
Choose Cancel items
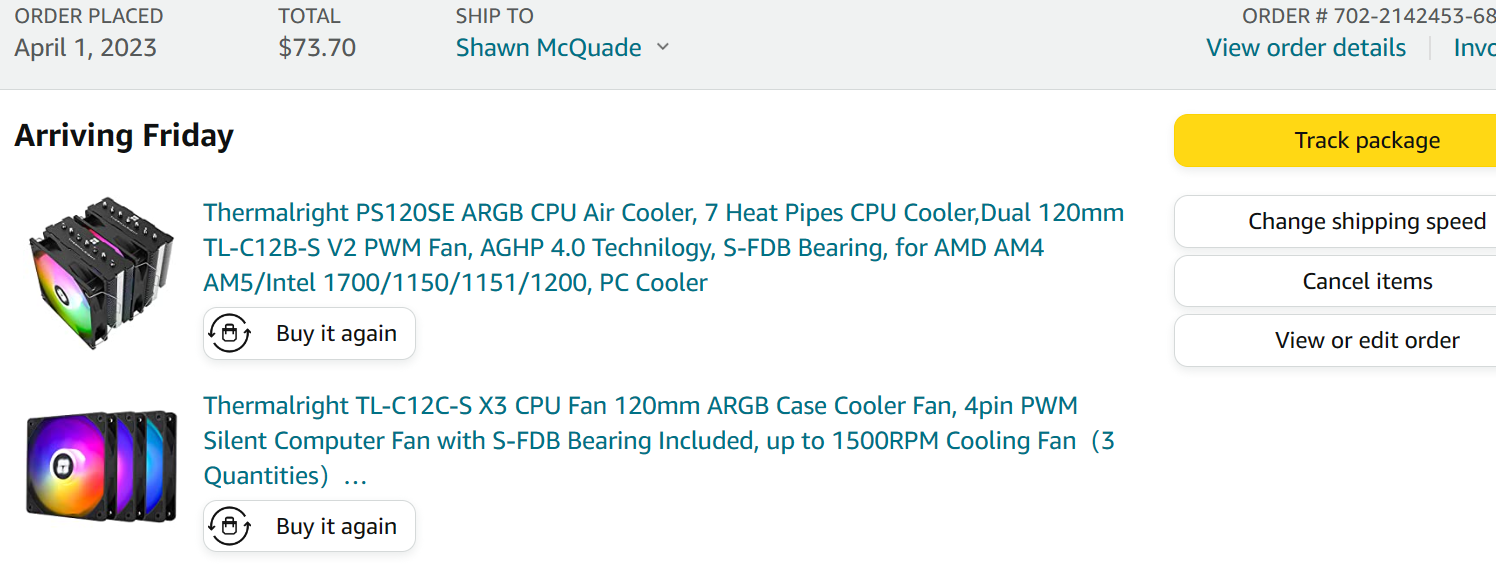point(1335,281)
